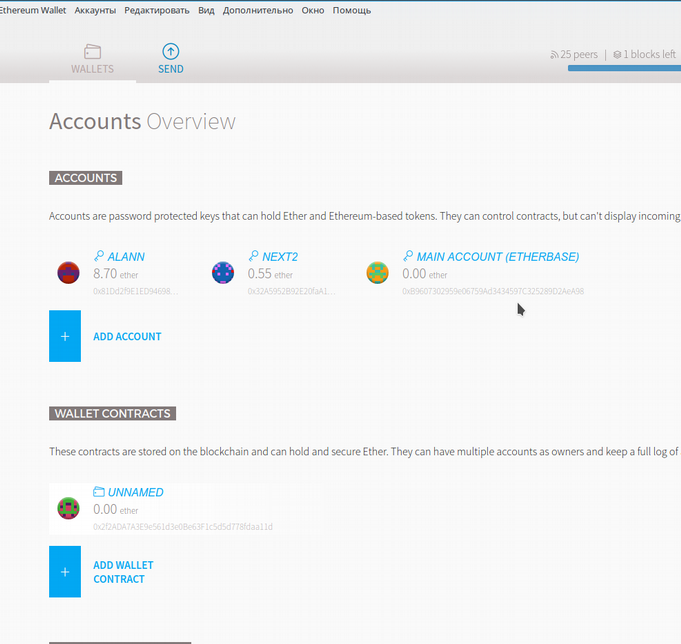
Task: Open the Помощь menu
Action: (352, 10)
